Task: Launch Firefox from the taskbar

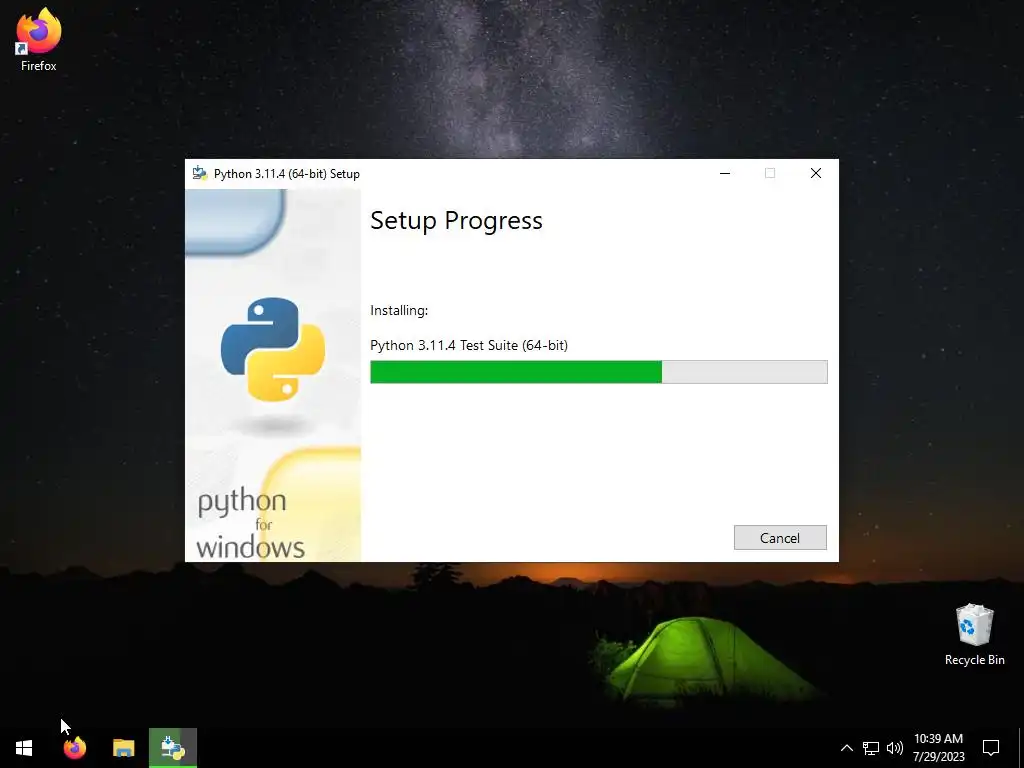Action: (x=74, y=748)
